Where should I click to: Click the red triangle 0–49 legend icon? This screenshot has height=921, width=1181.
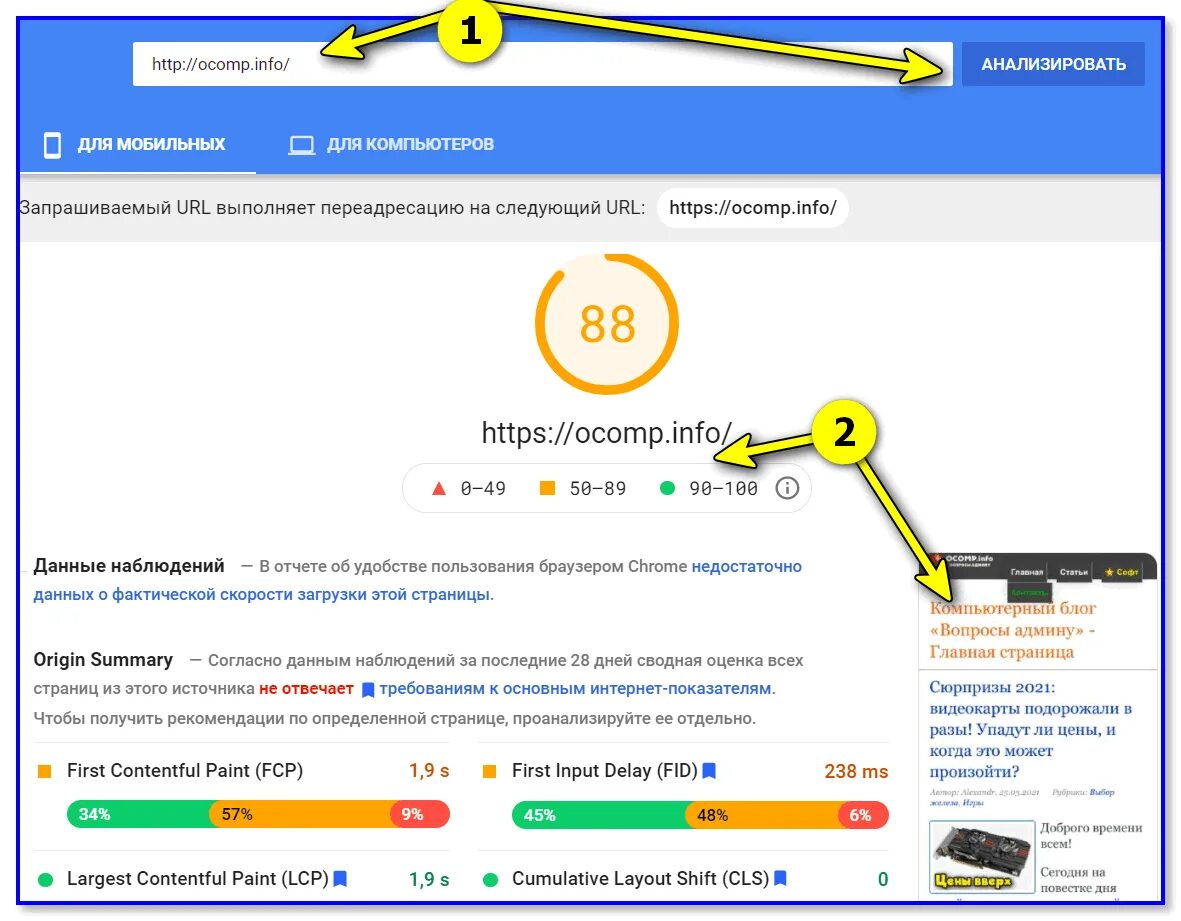[438, 488]
